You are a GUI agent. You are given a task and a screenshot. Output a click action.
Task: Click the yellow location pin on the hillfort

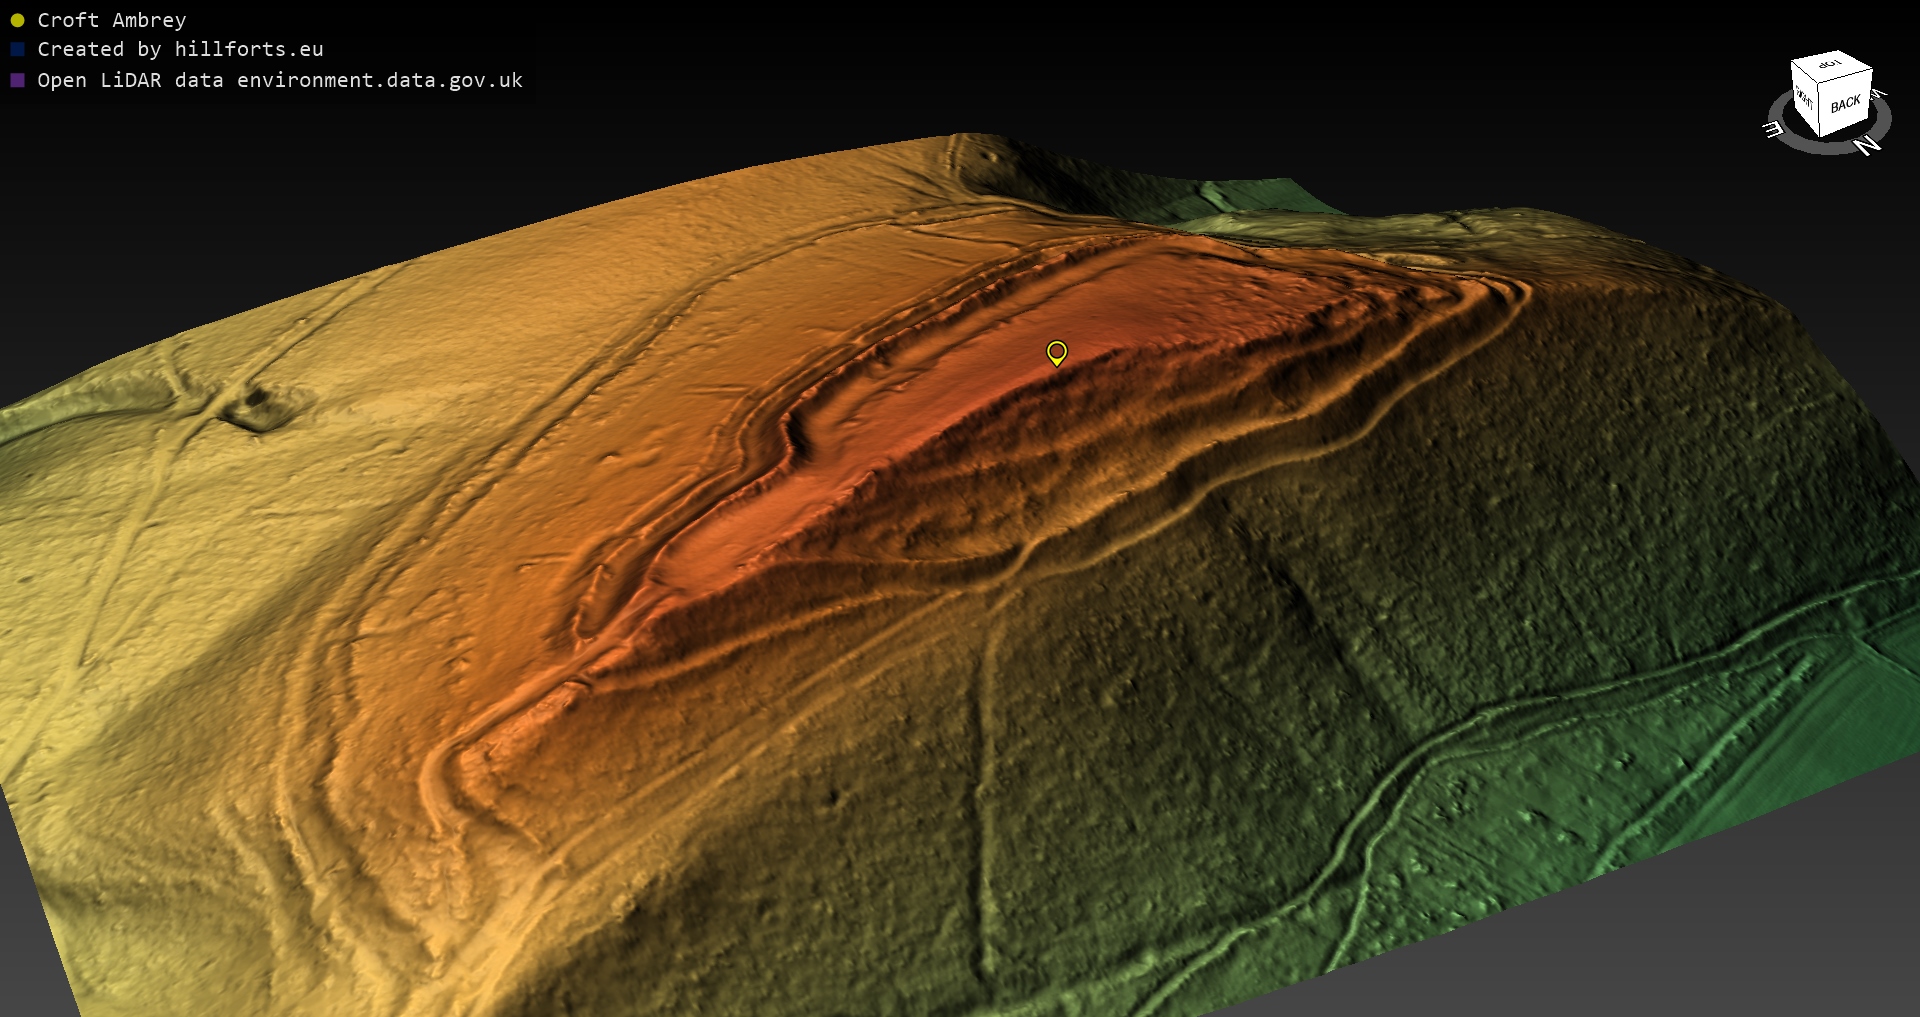1056,352
